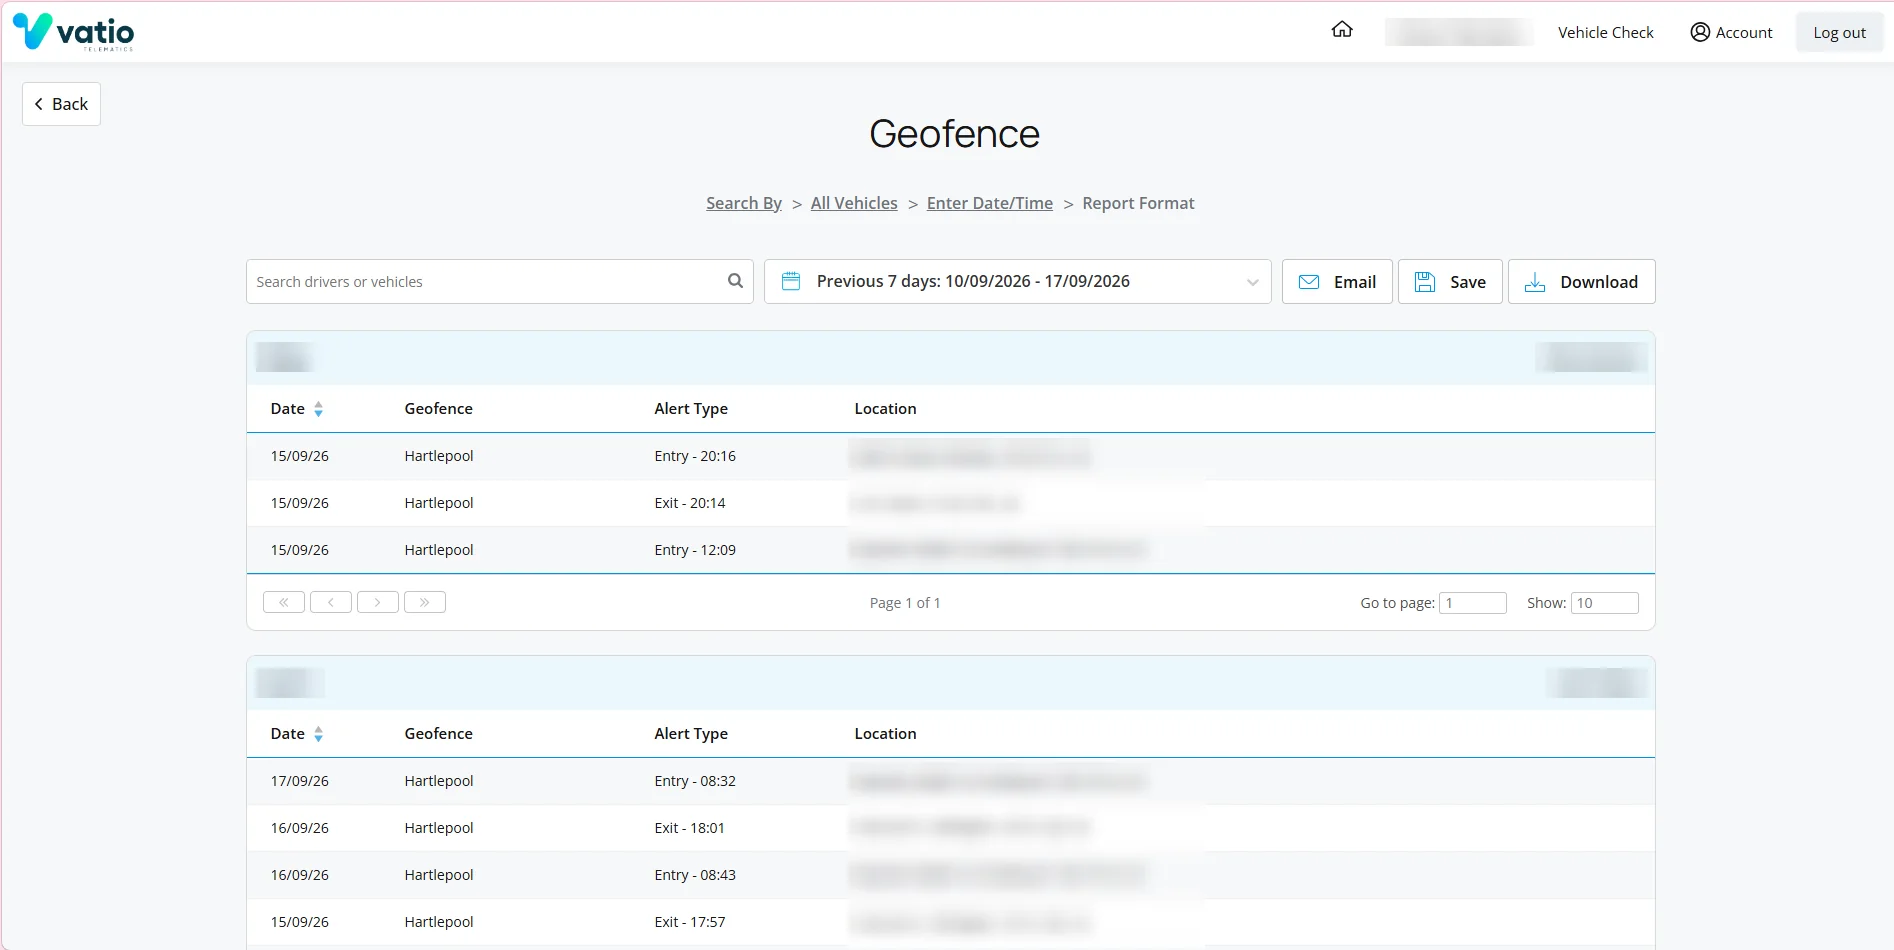The image size is (1894, 950).
Task: Select the Exit - 20:14 alert cell
Action: coord(690,503)
